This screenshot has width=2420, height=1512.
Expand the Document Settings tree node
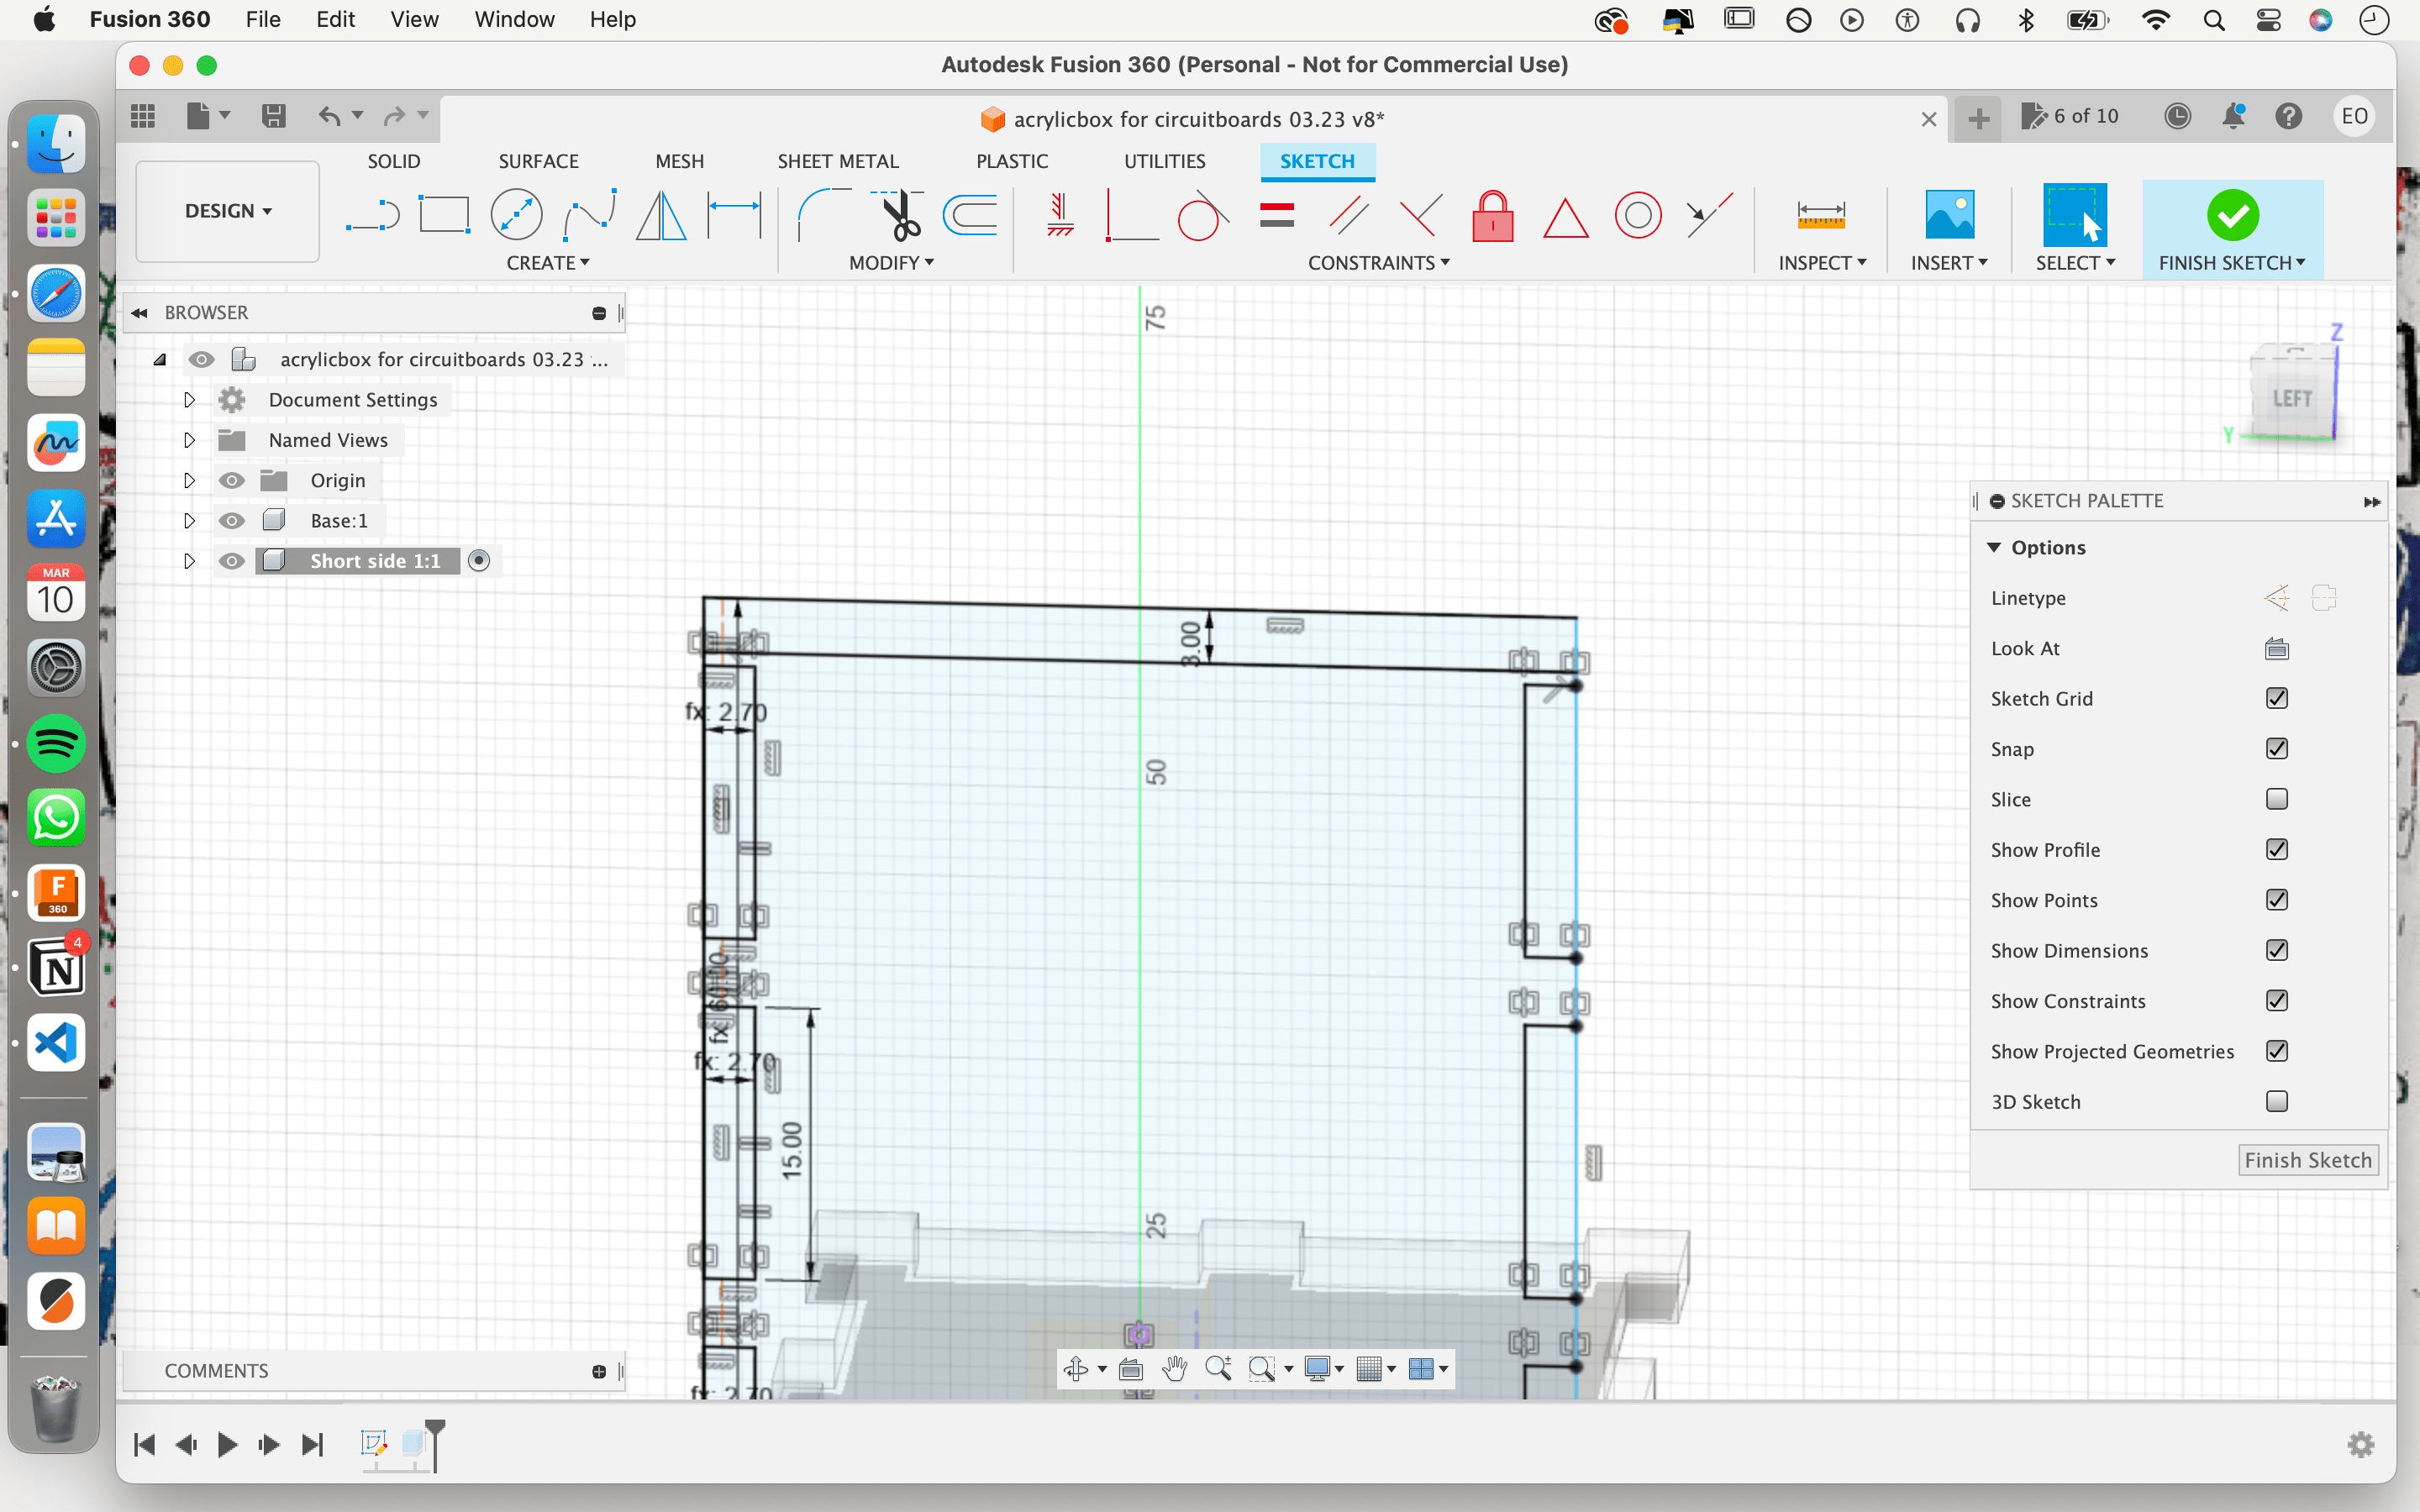(x=189, y=400)
